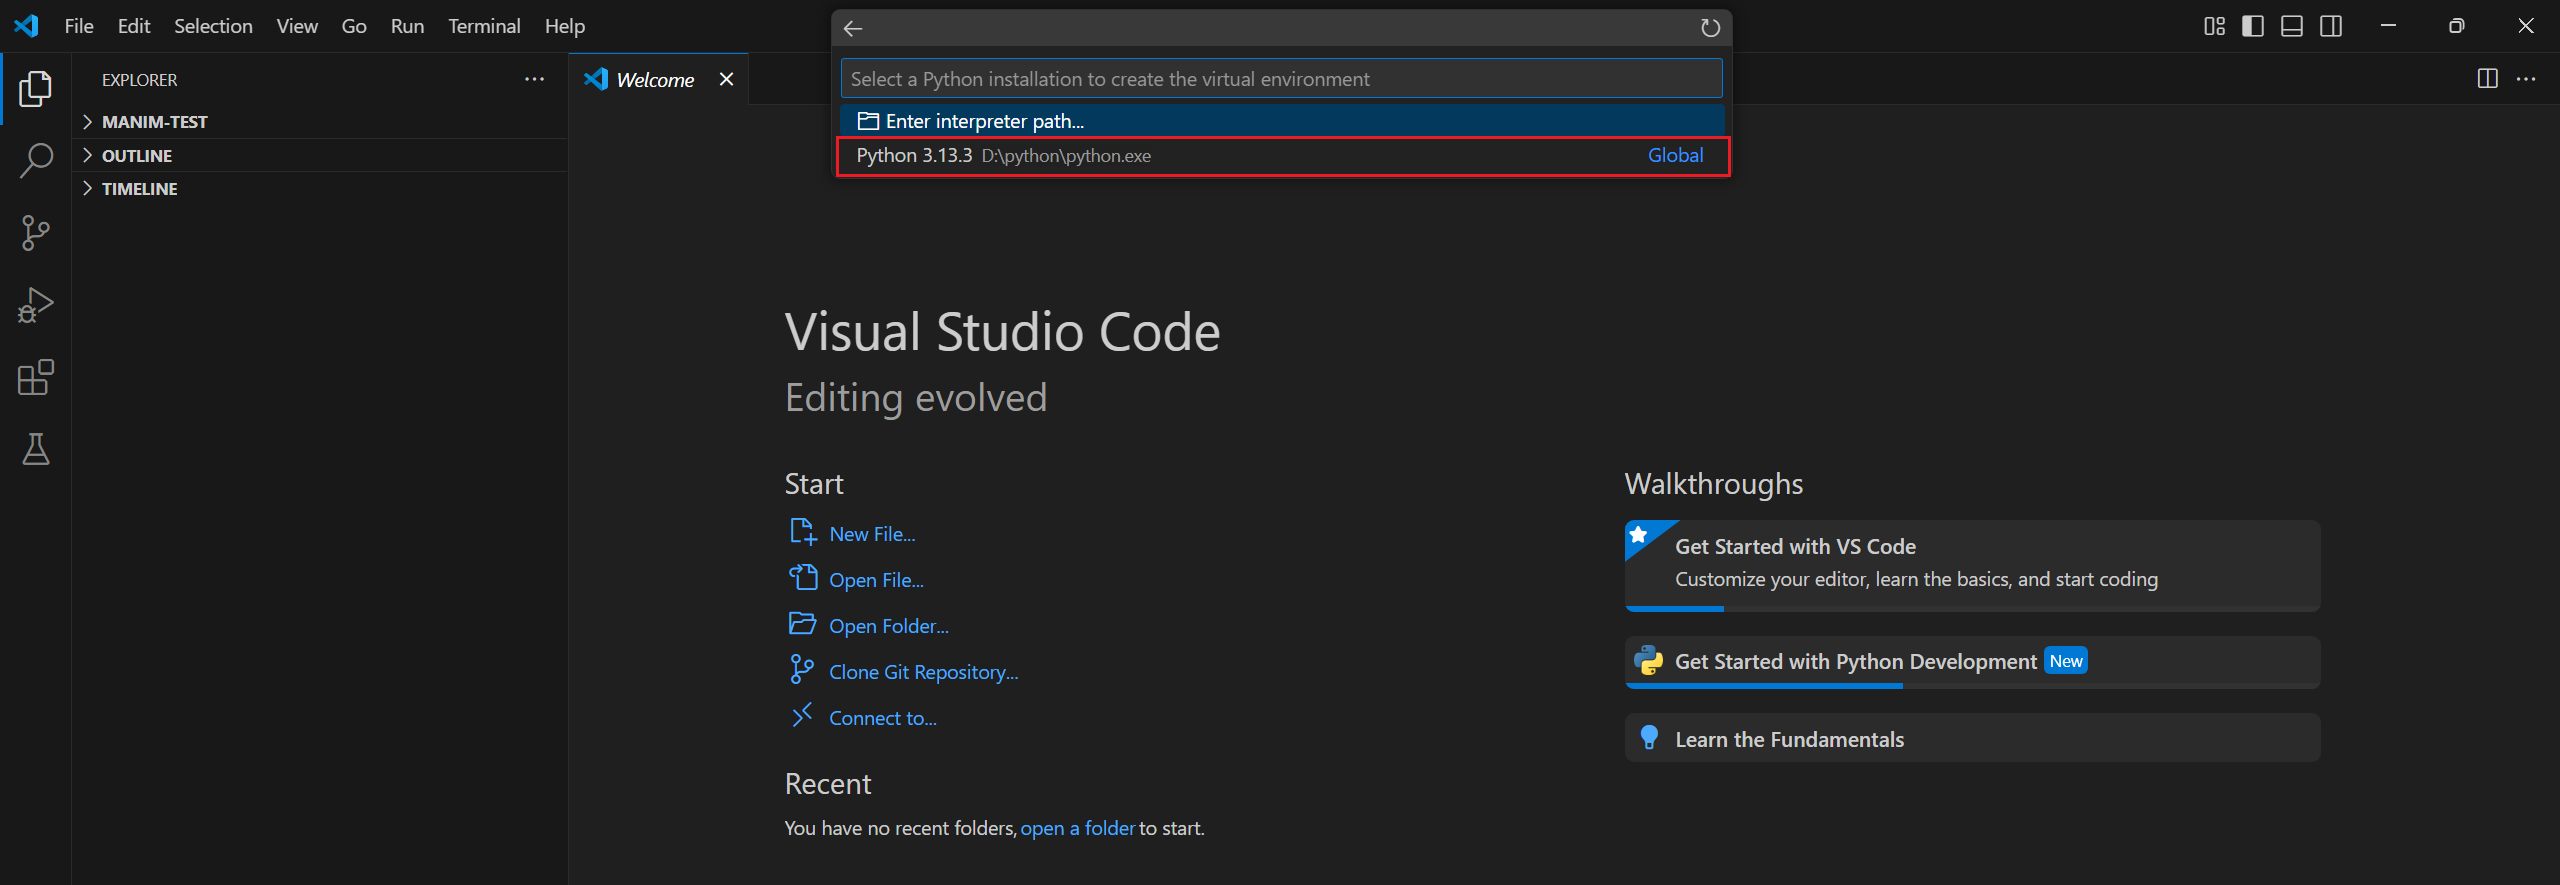Toggle the Secondary Side Bar

(x=2331, y=26)
